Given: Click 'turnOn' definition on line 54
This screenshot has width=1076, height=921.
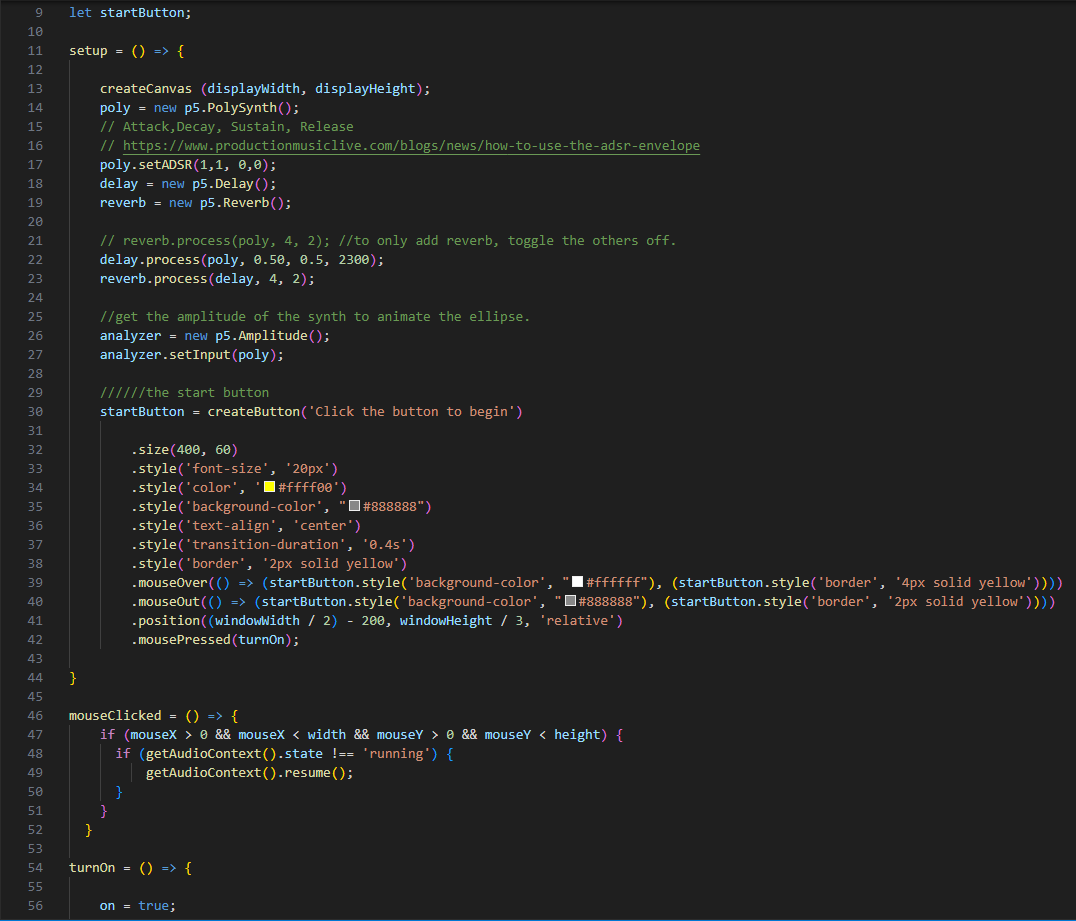Looking at the screenshot, I should [x=92, y=867].
